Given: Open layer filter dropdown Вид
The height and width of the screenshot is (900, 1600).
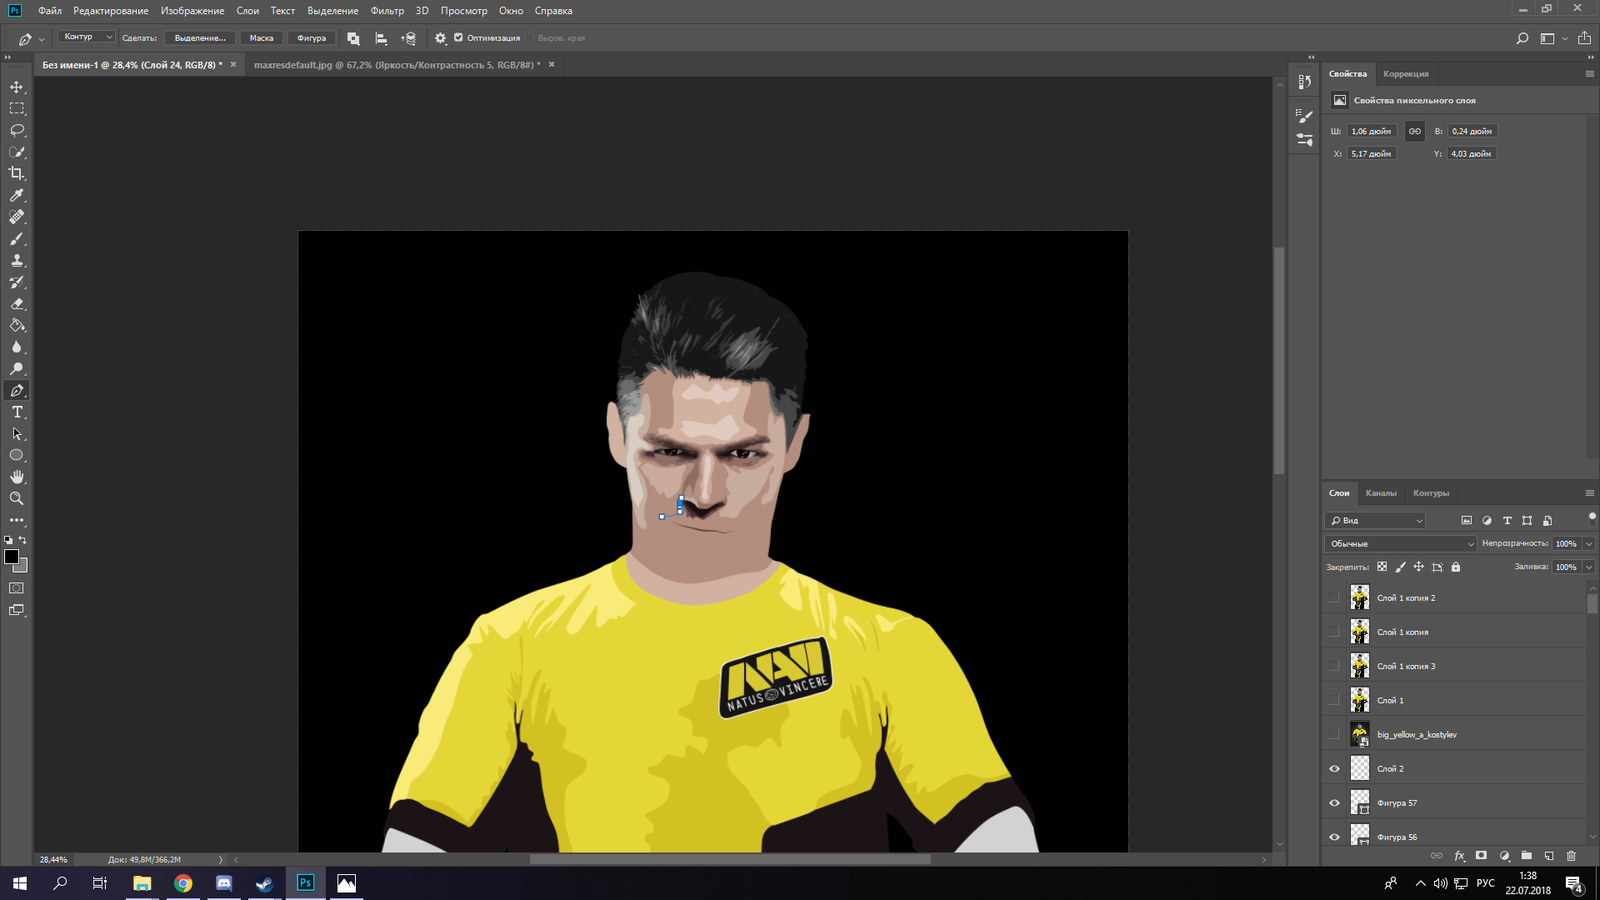Looking at the screenshot, I should [x=1375, y=521].
